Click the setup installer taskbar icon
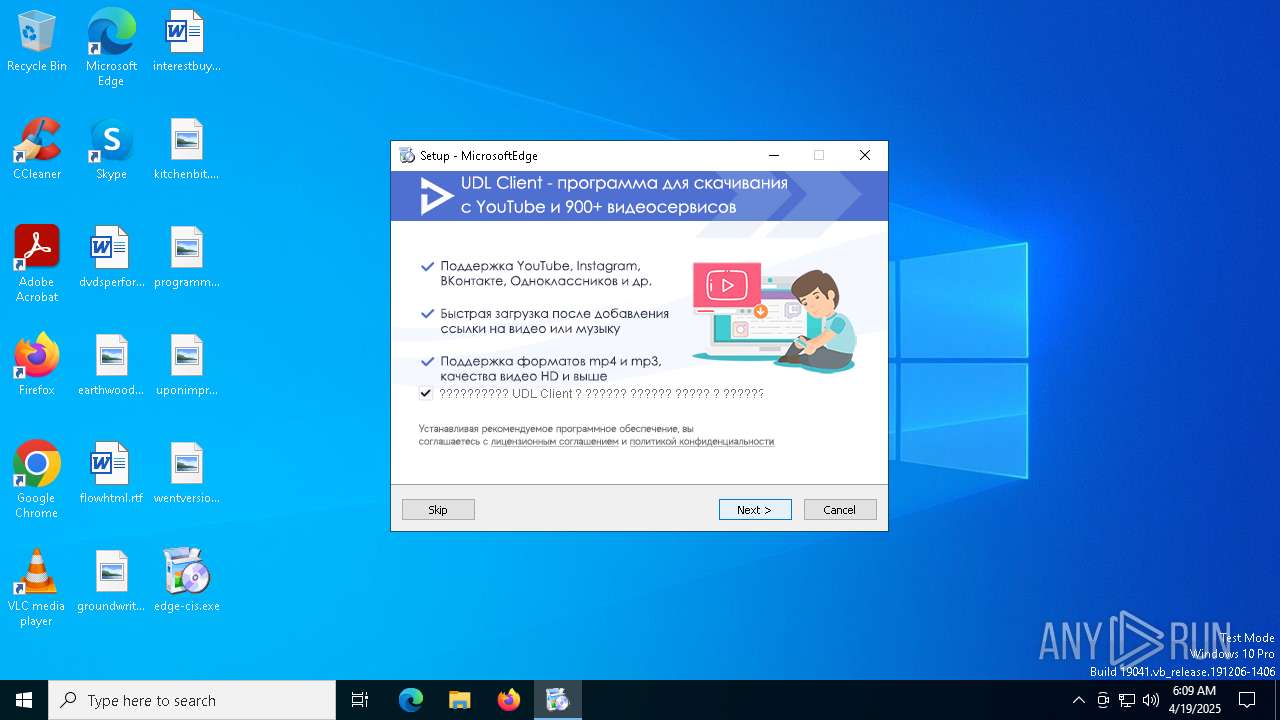This screenshot has width=1280, height=720. 557,700
